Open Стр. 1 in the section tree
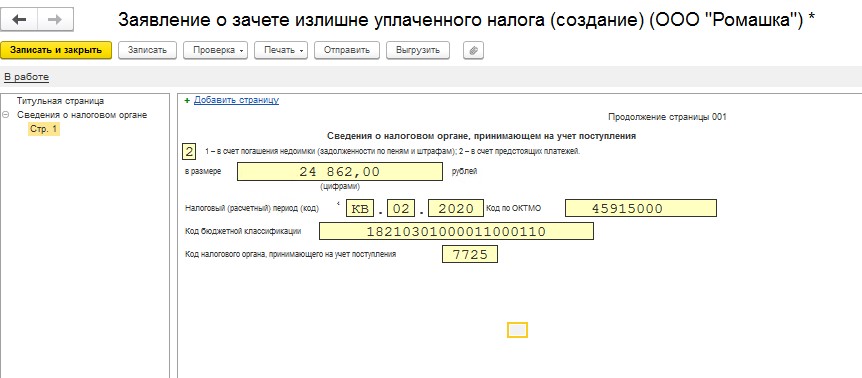 (43, 129)
